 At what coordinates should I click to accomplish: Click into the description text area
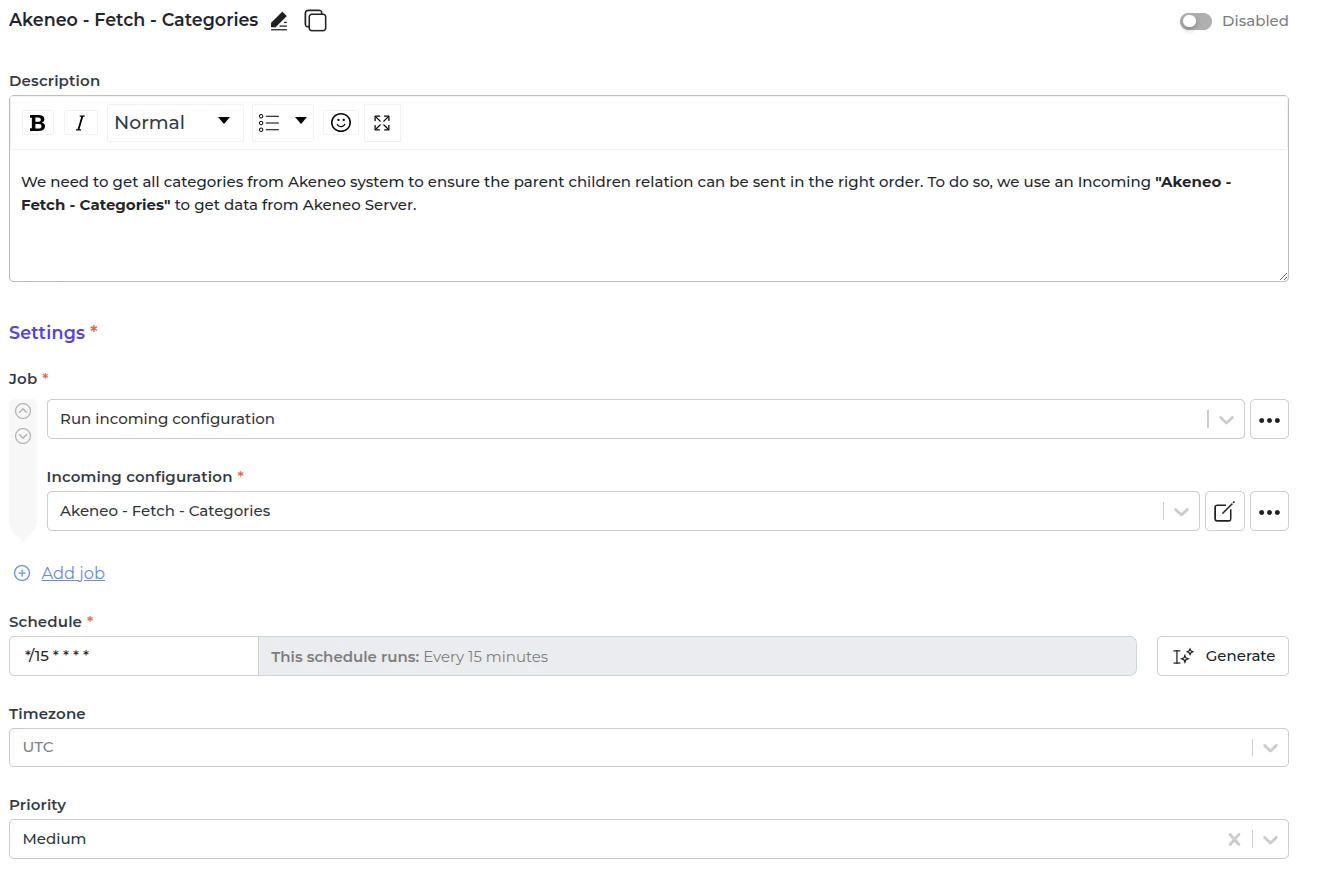point(648,215)
